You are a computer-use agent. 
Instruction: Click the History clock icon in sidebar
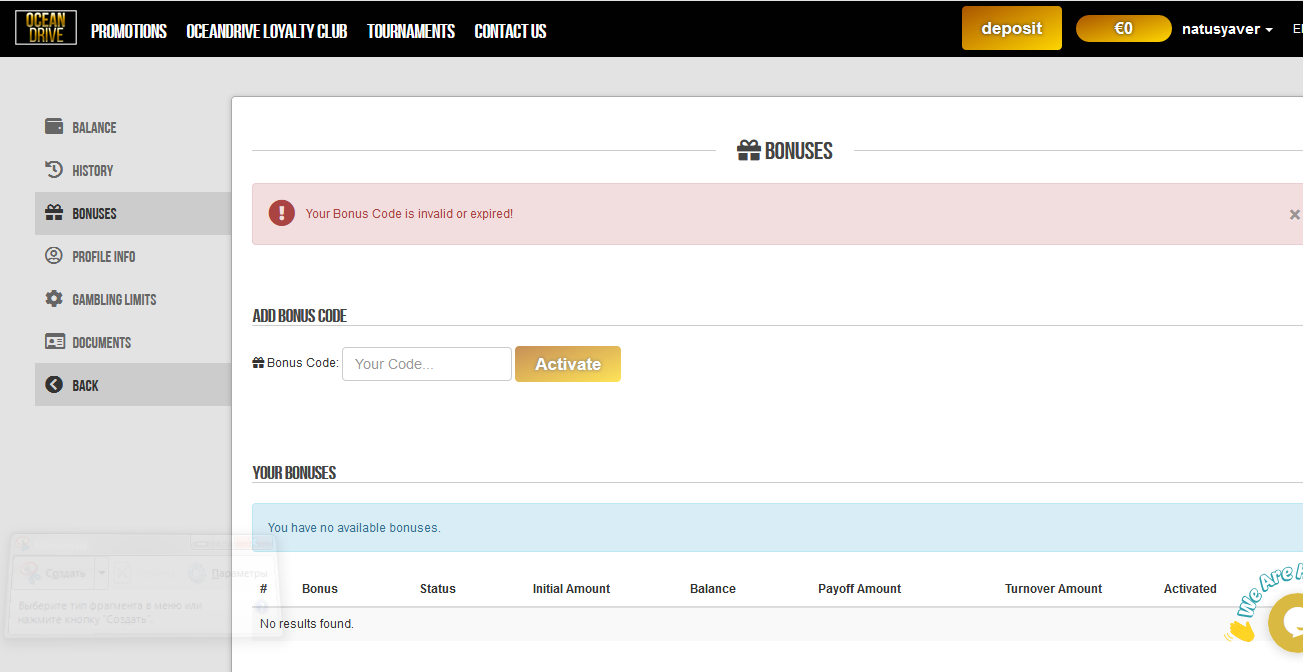54,170
